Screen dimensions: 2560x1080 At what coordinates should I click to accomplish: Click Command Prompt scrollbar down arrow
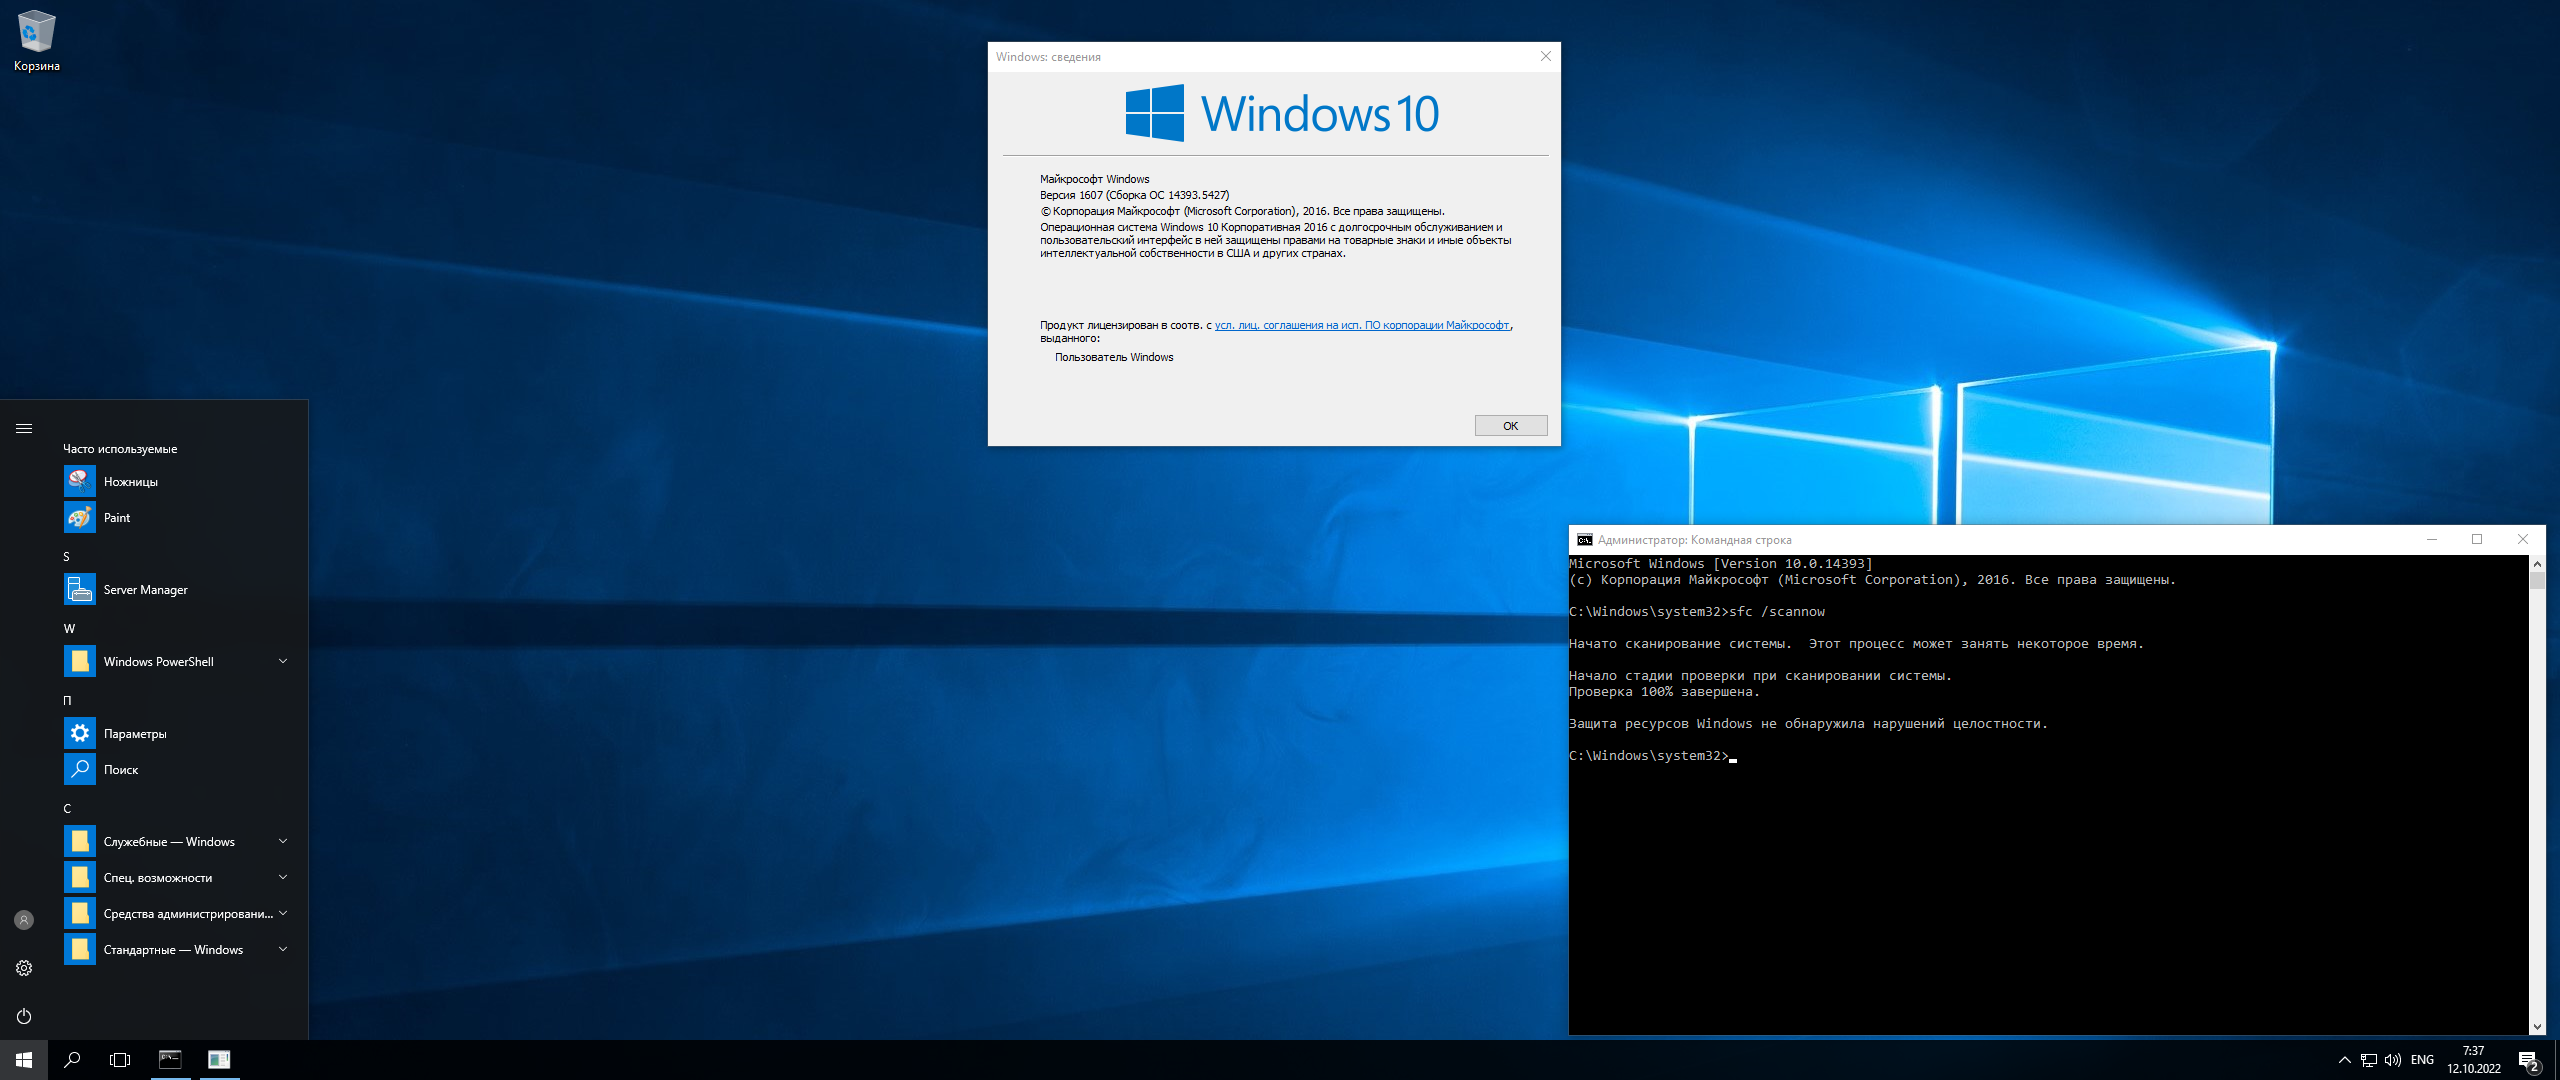click(x=2537, y=1026)
